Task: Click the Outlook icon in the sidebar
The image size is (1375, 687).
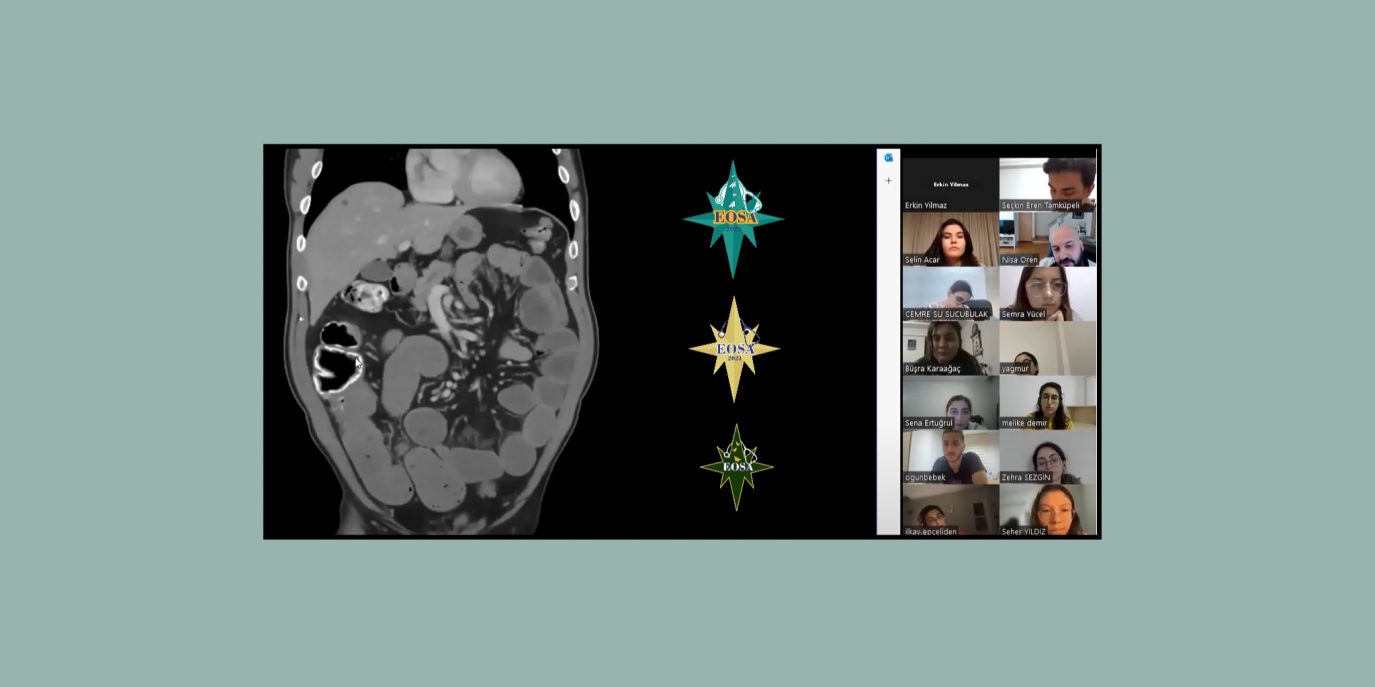Action: tap(888, 158)
